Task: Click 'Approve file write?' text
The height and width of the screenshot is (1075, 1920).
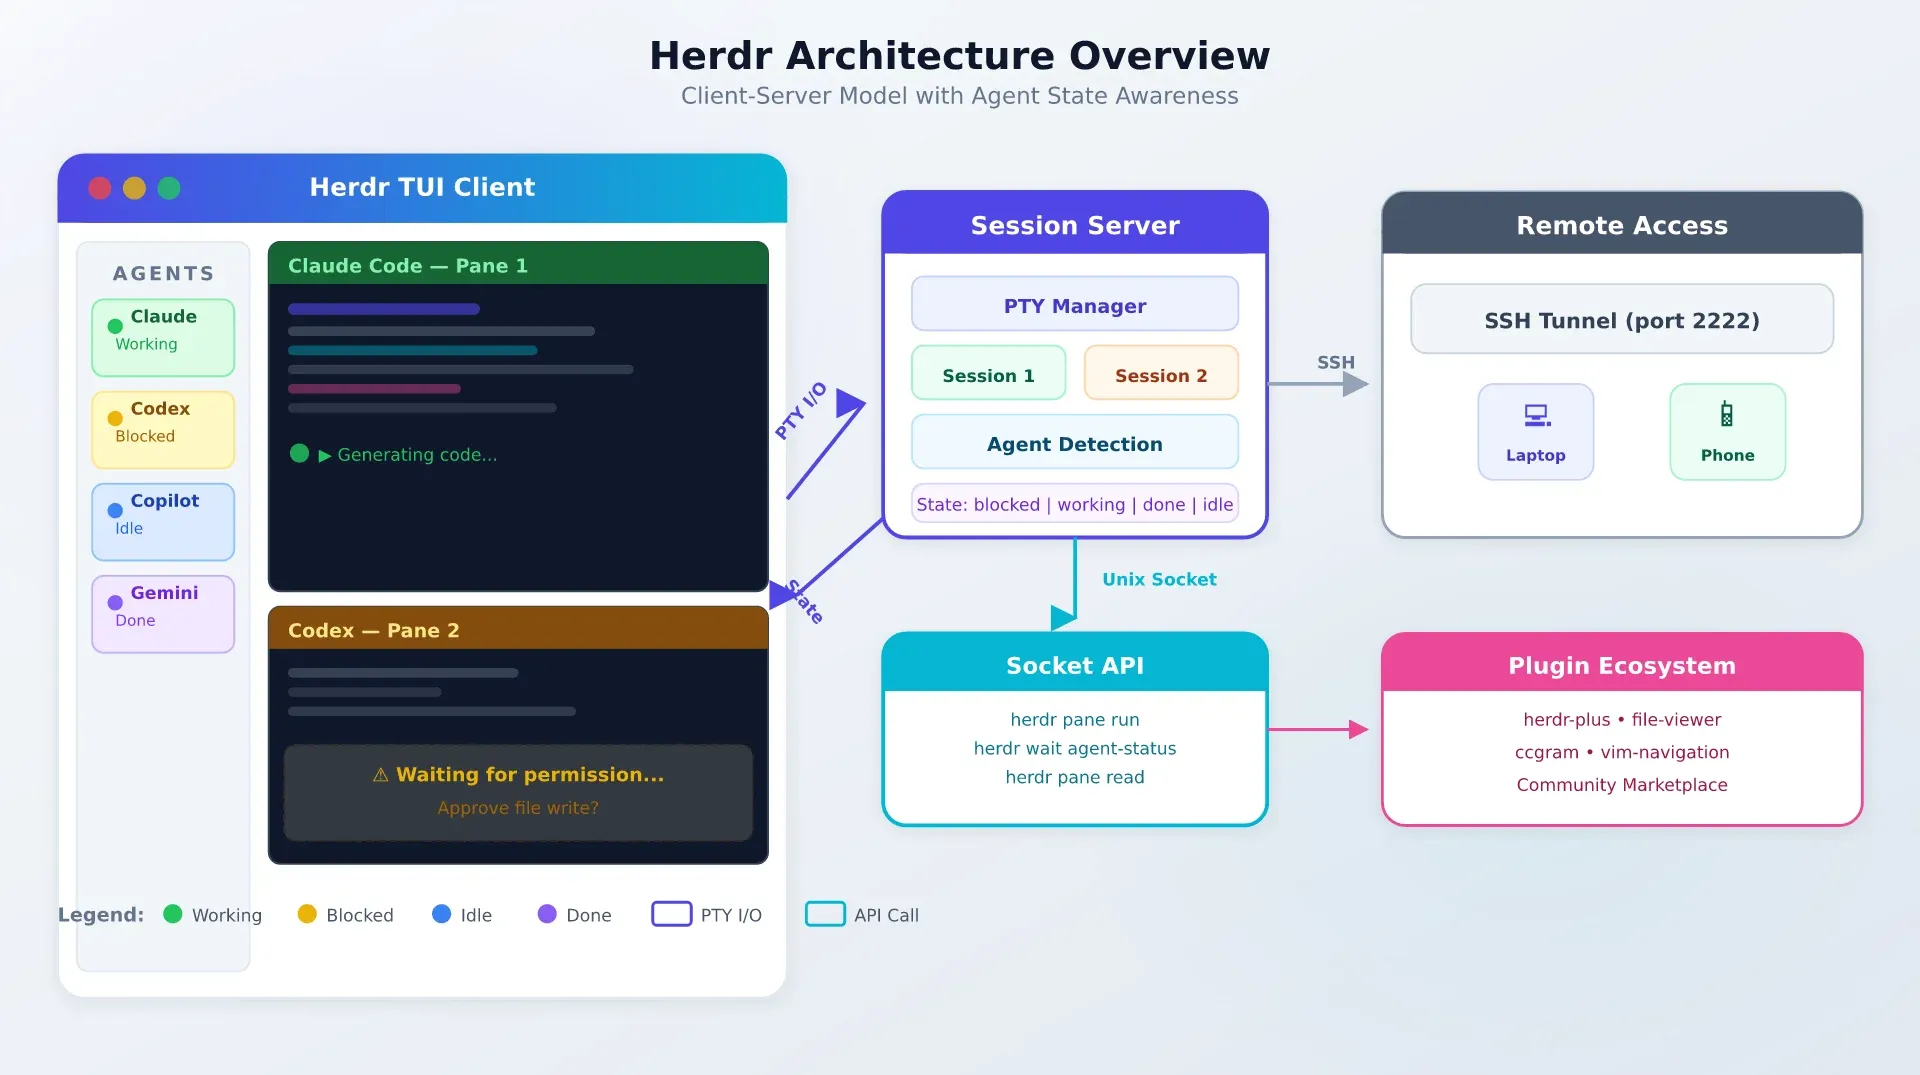Action: coord(518,807)
